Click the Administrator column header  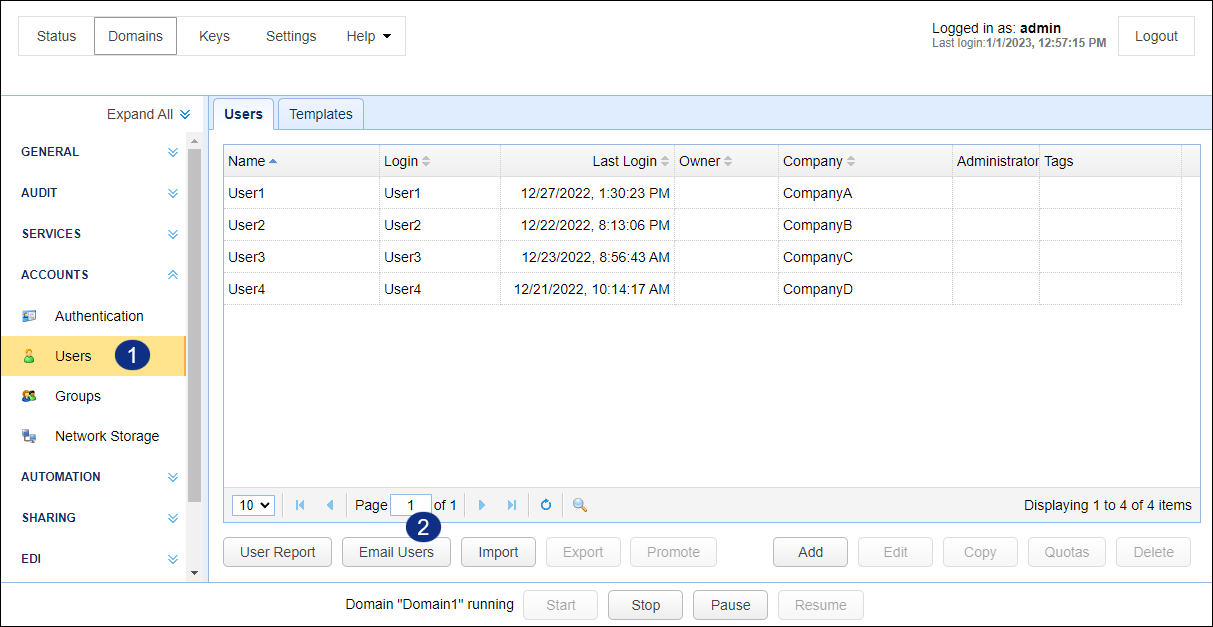996,161
